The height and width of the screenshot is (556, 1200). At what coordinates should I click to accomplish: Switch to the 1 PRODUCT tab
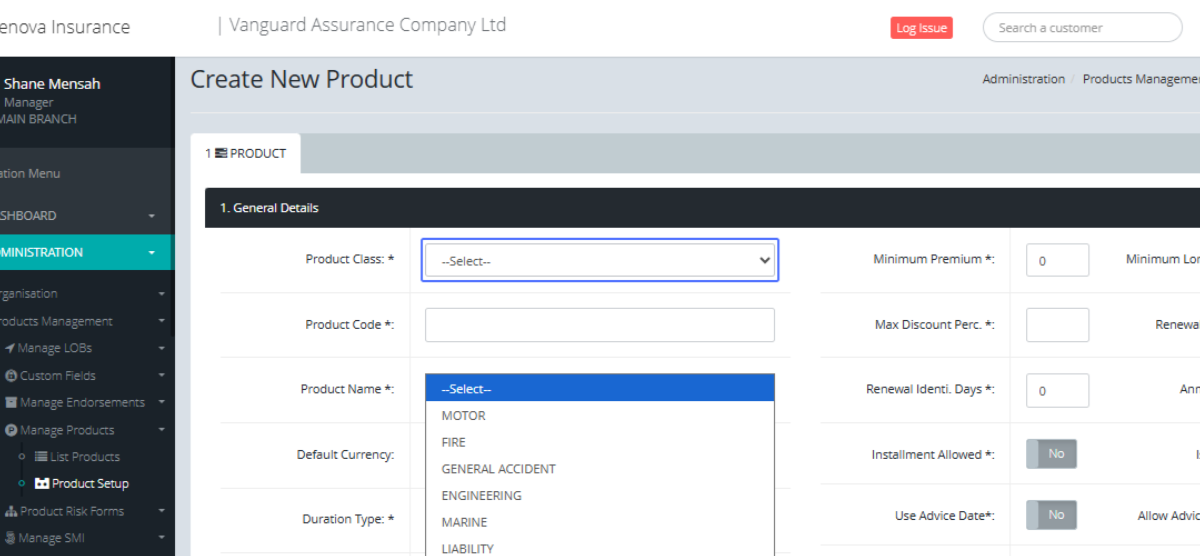point(246,154)
